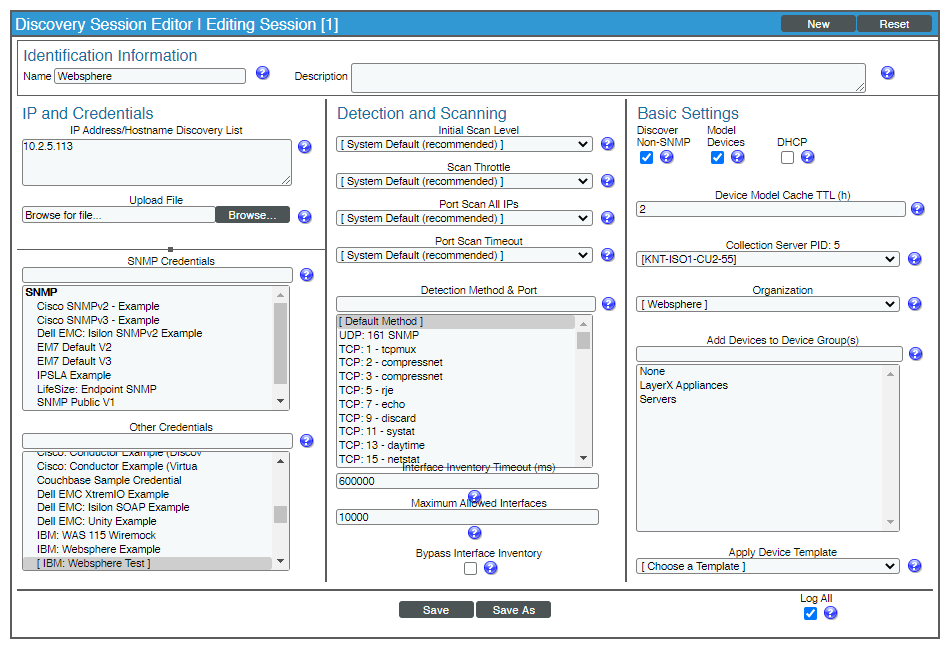Open help beside the Log All checkbox
This screenshot has height=649, width=950.
830,613
